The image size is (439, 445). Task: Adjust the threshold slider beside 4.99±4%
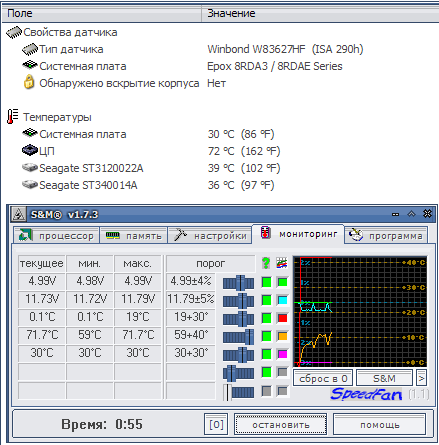pyautogui.click(x=238, y=283)
